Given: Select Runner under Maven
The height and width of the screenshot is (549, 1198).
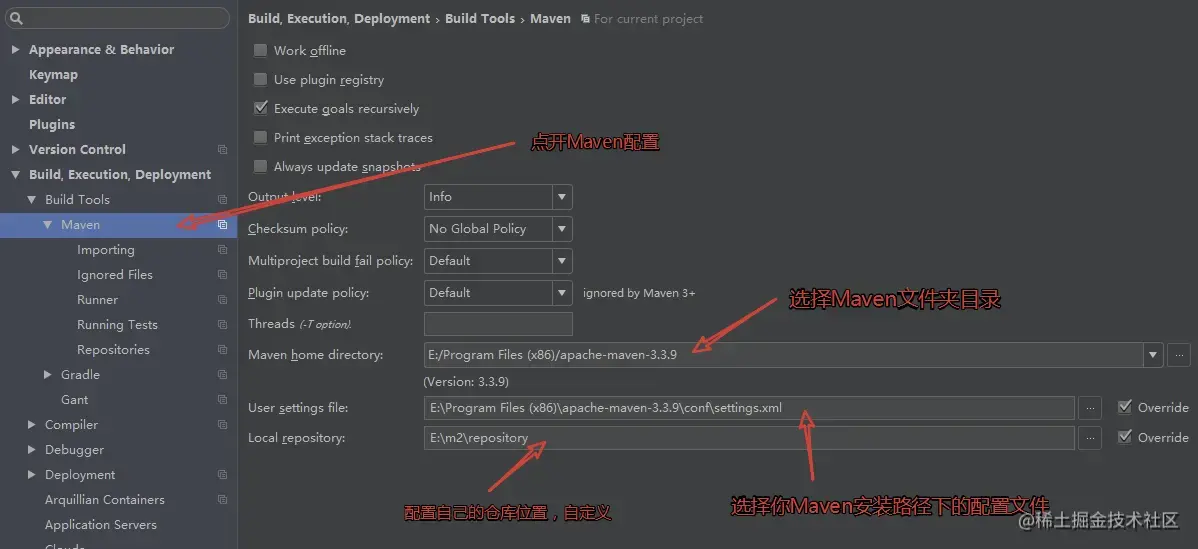Looking at the screenshot, I should [97, 300].
